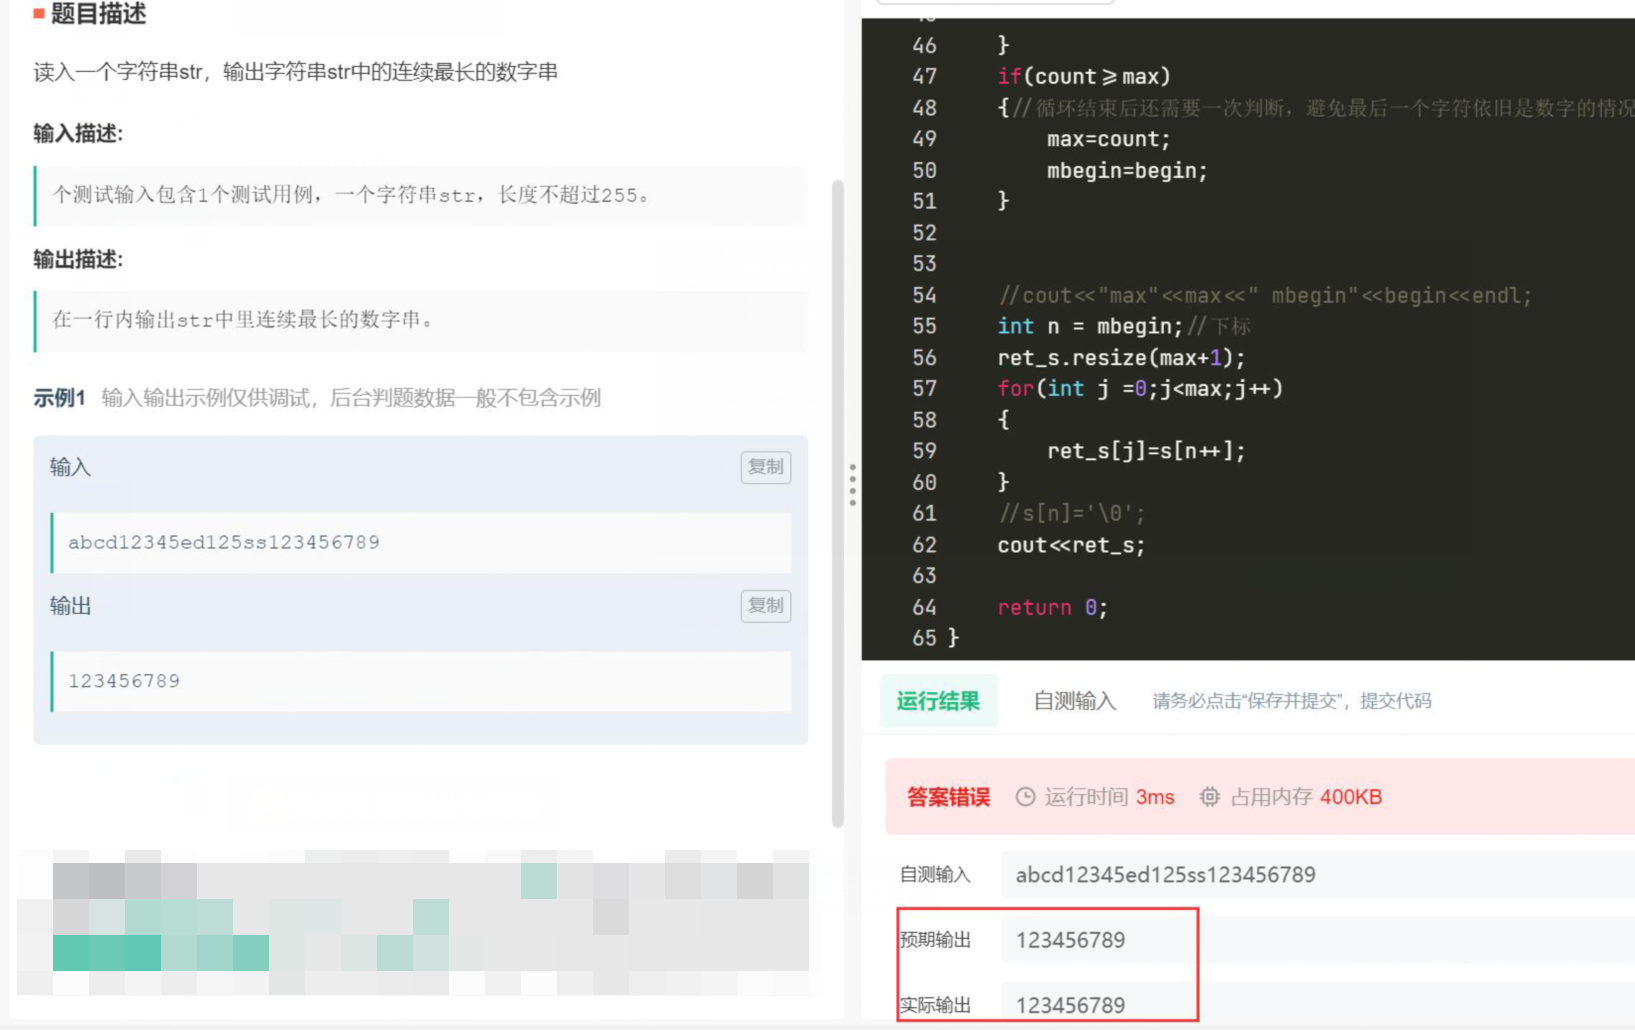1635x1030 pixels.
Task: Click the 占用内存 400KB value
Action: click(x=1351, y=797)
